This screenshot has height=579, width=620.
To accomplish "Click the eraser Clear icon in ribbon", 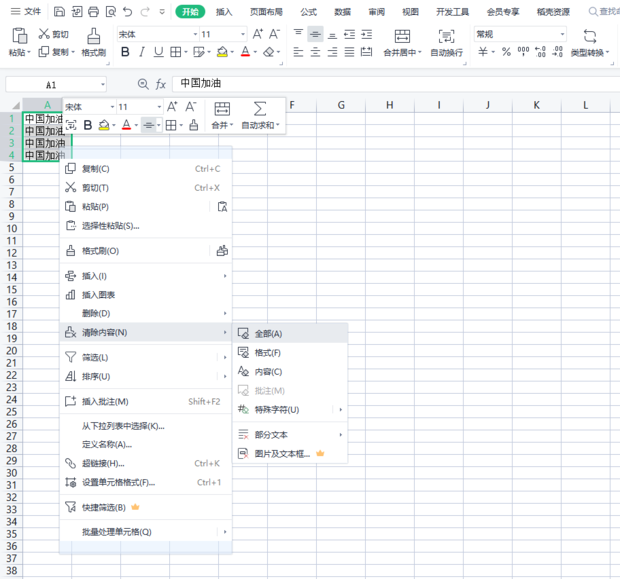I will (269, 52).
